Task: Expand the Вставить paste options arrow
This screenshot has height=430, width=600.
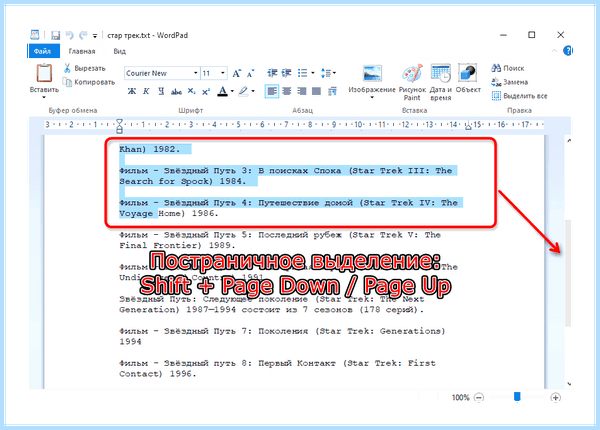Action: coord(44,98)
